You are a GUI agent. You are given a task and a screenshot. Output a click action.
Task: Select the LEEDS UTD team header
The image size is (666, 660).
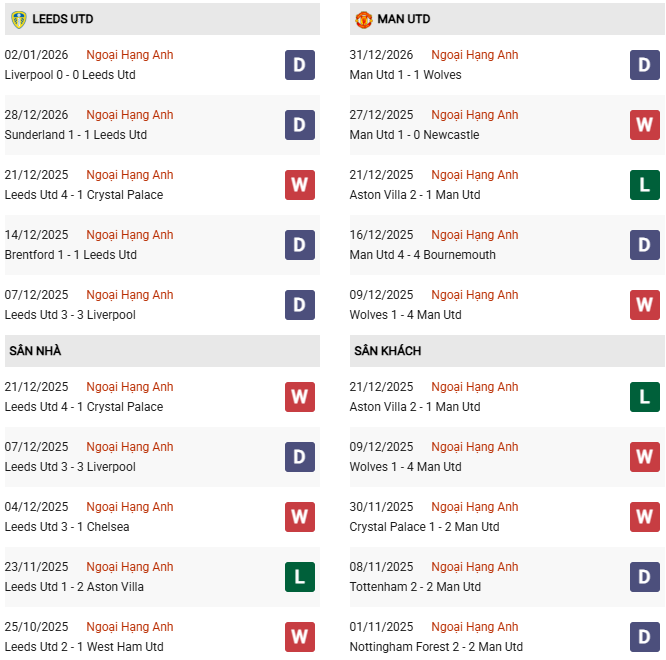click(62, 19)
